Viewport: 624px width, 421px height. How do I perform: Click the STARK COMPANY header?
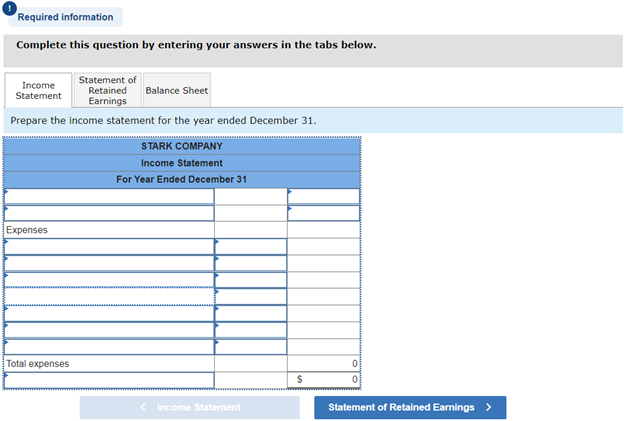click(x=182, y=146)
